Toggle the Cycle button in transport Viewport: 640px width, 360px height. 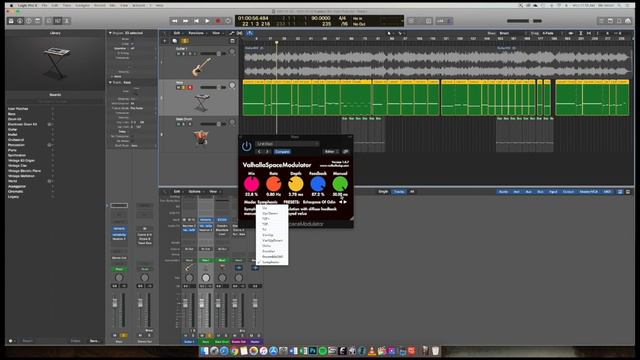tap(229, 21)
